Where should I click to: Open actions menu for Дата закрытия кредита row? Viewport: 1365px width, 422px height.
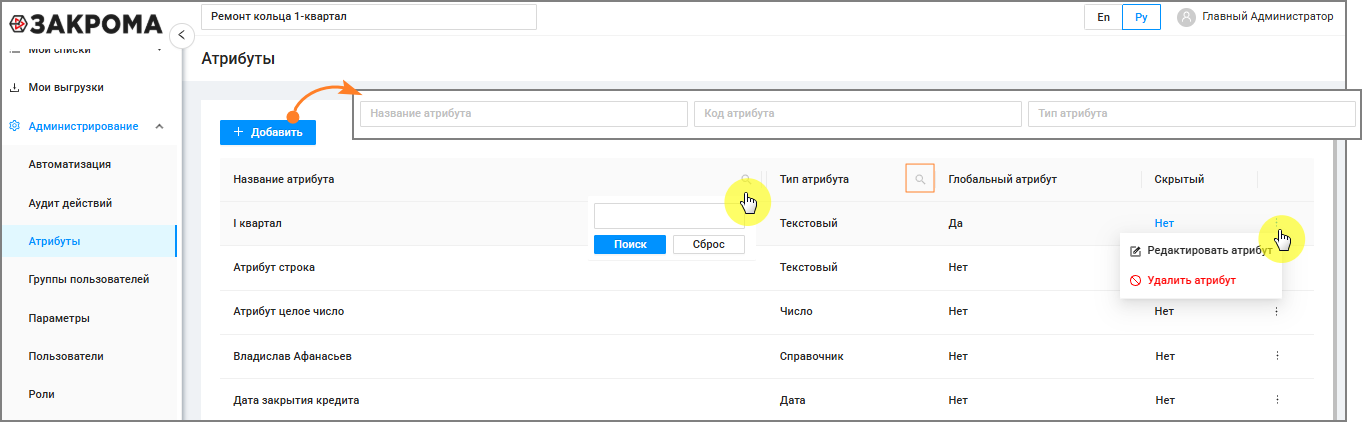pos(1276,400)
